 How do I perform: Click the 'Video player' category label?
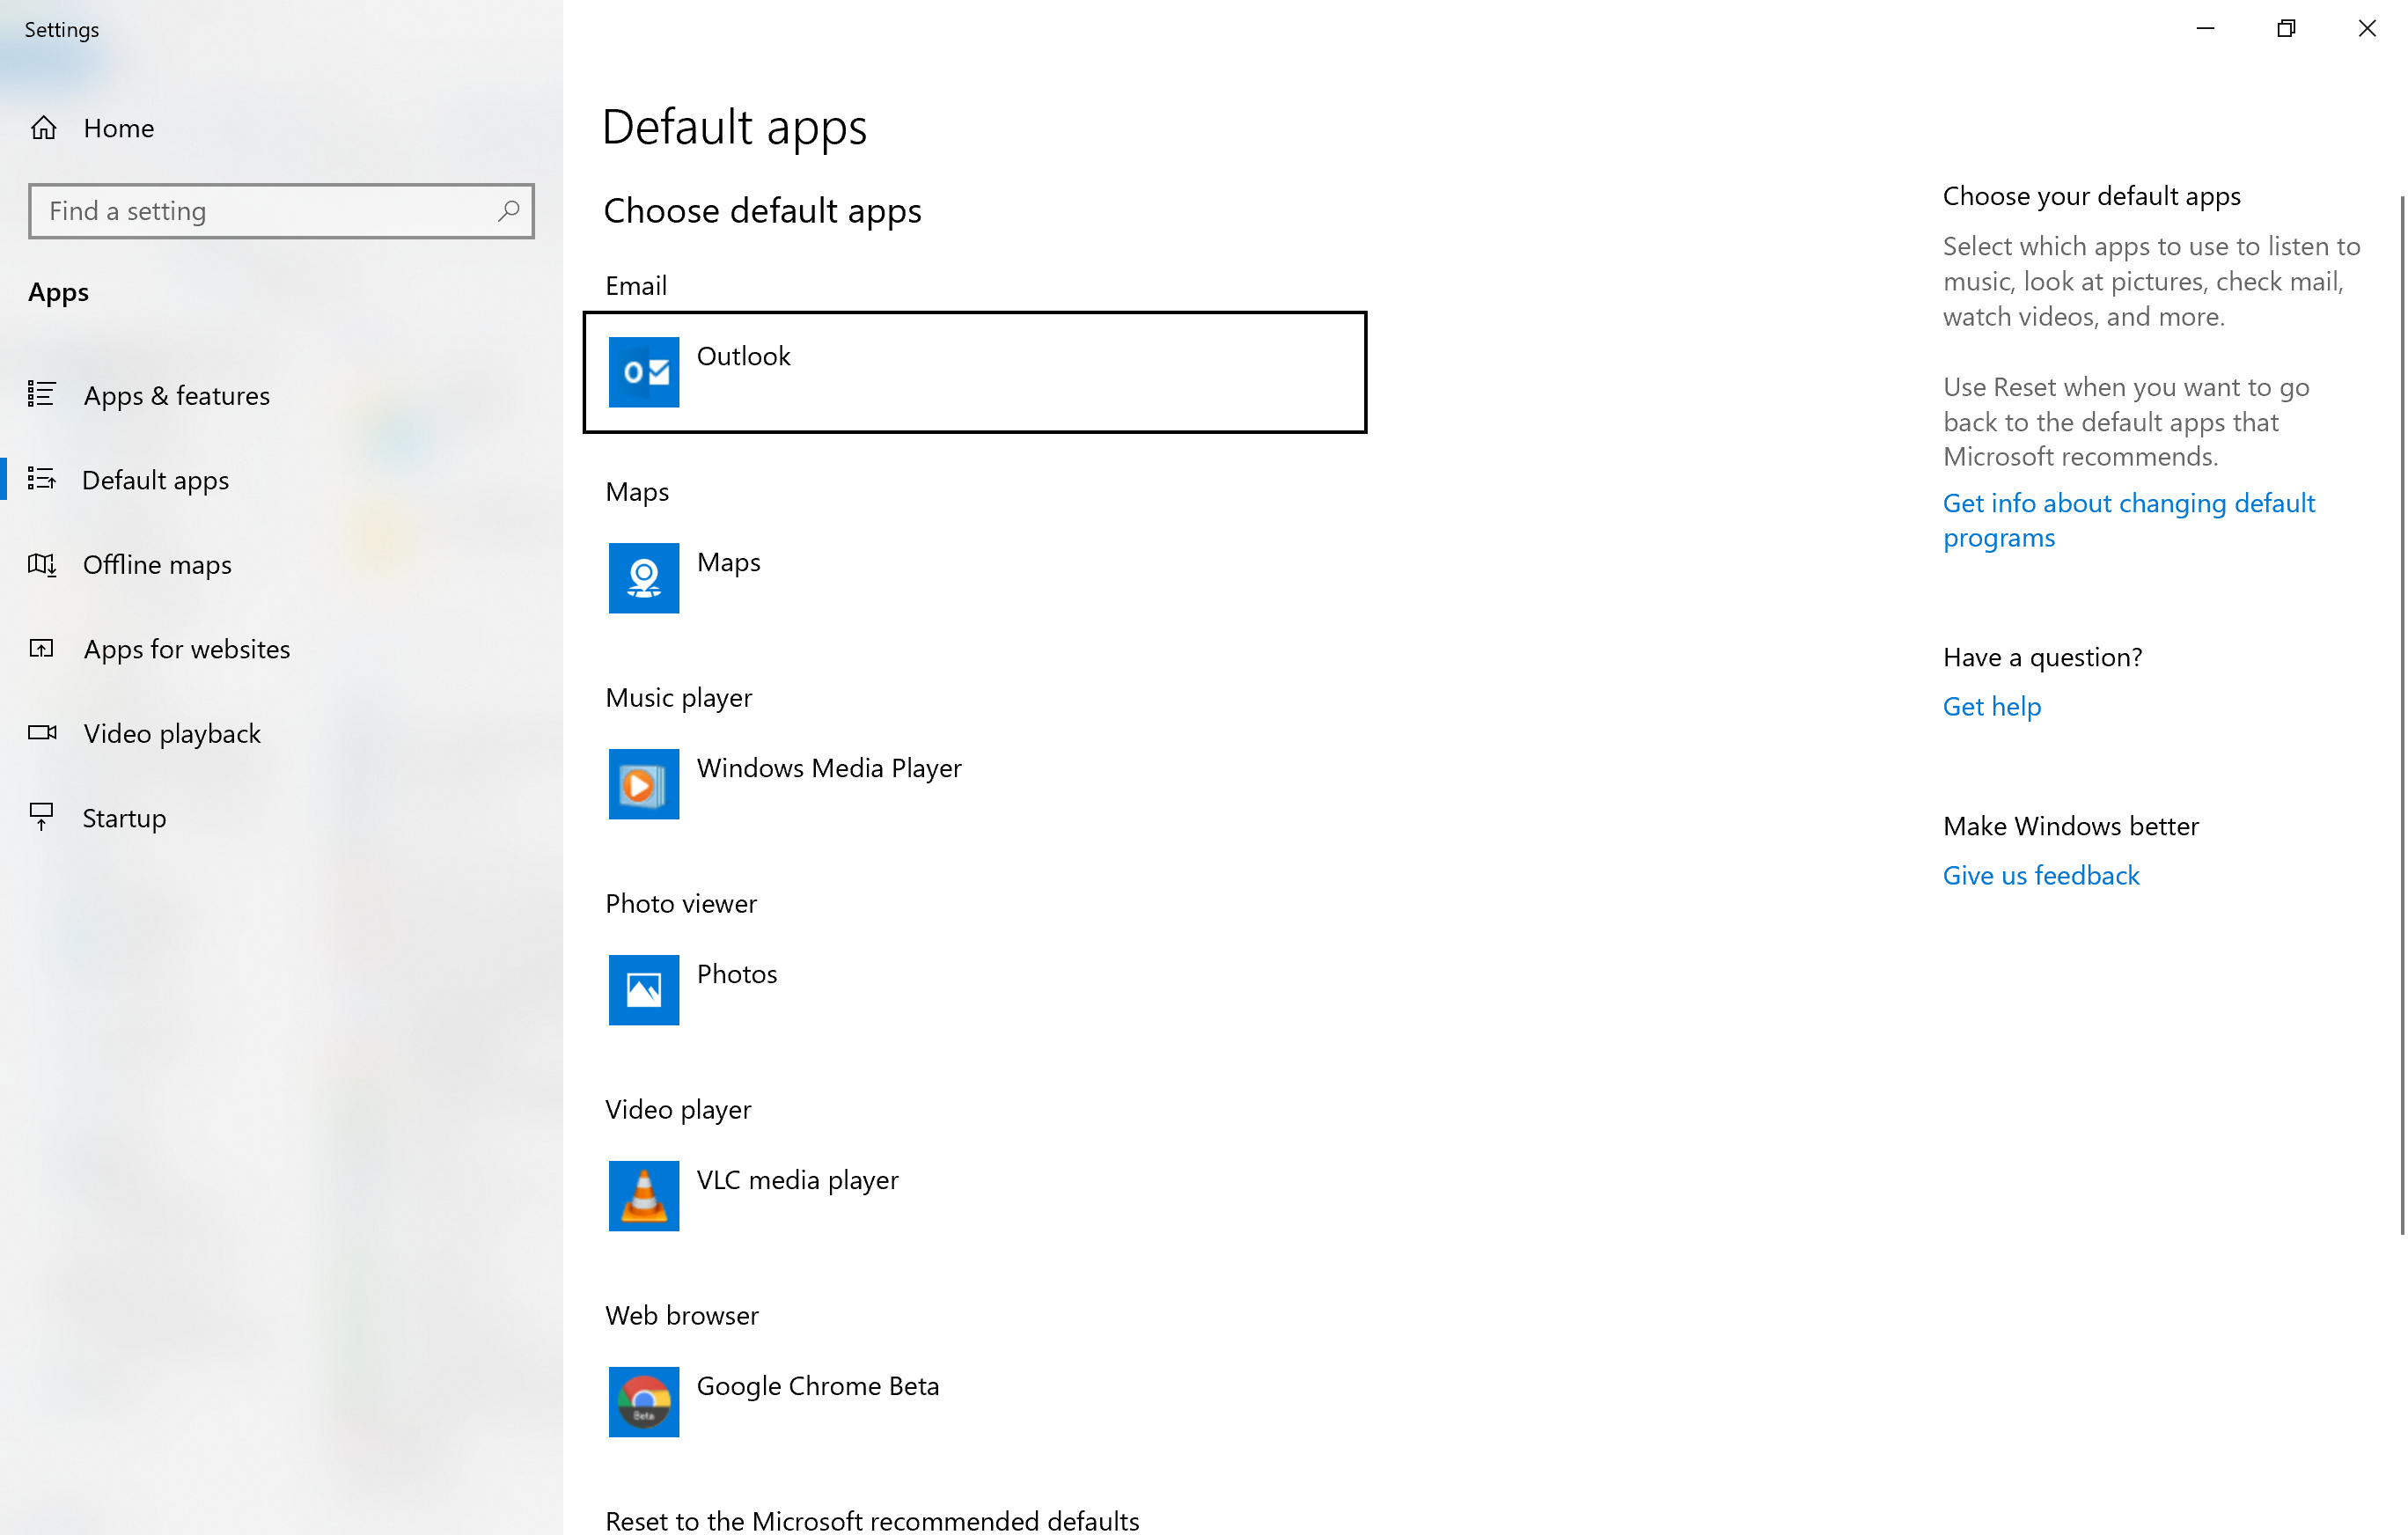(x=678, y=1109)
